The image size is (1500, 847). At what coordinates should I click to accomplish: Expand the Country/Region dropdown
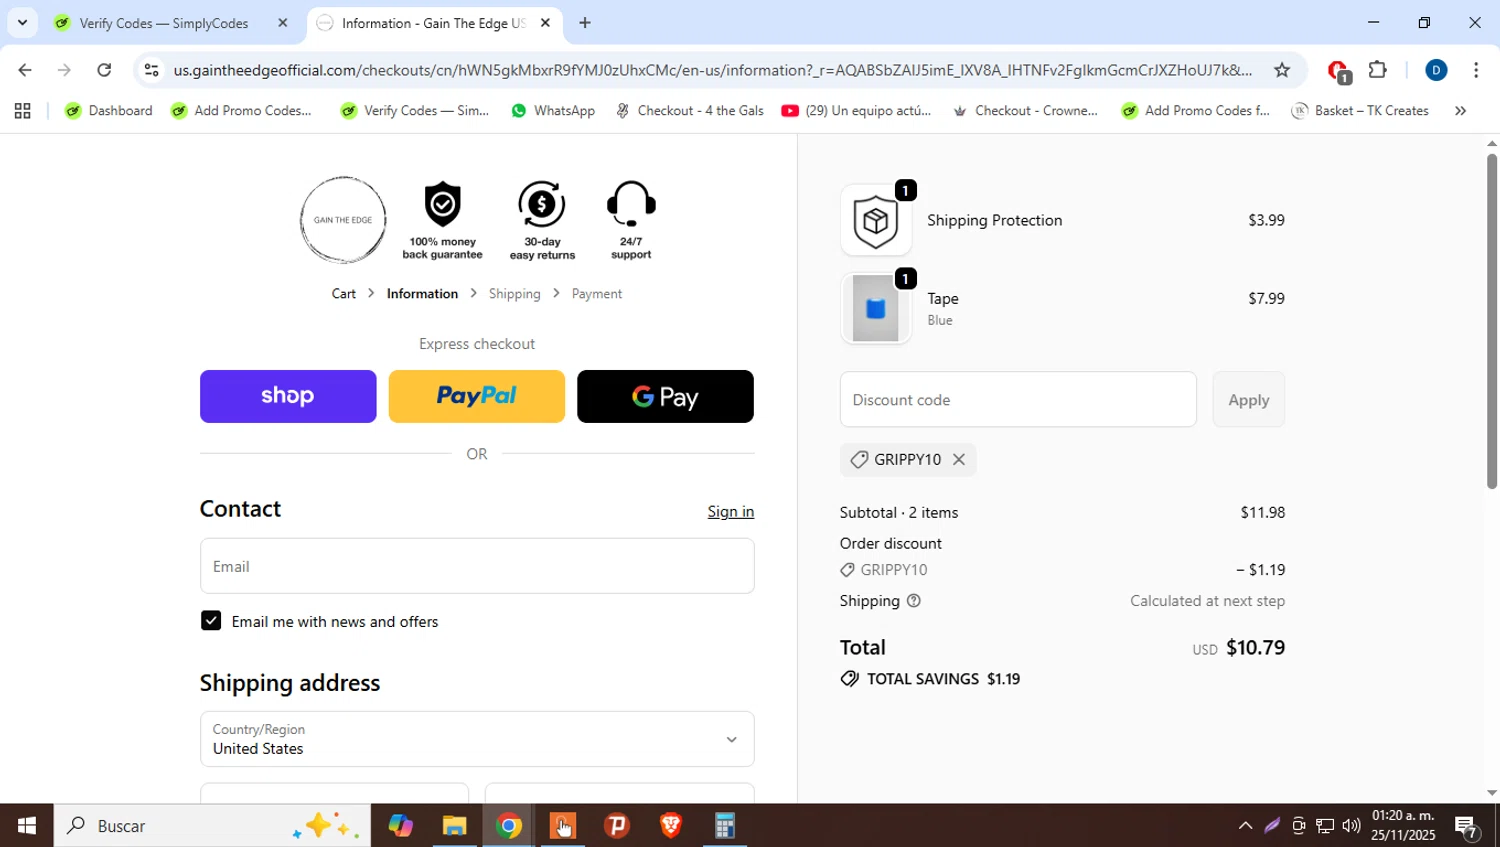477,739
